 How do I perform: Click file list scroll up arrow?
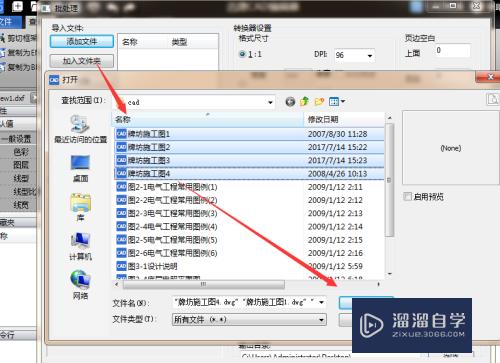pos(389,118)
